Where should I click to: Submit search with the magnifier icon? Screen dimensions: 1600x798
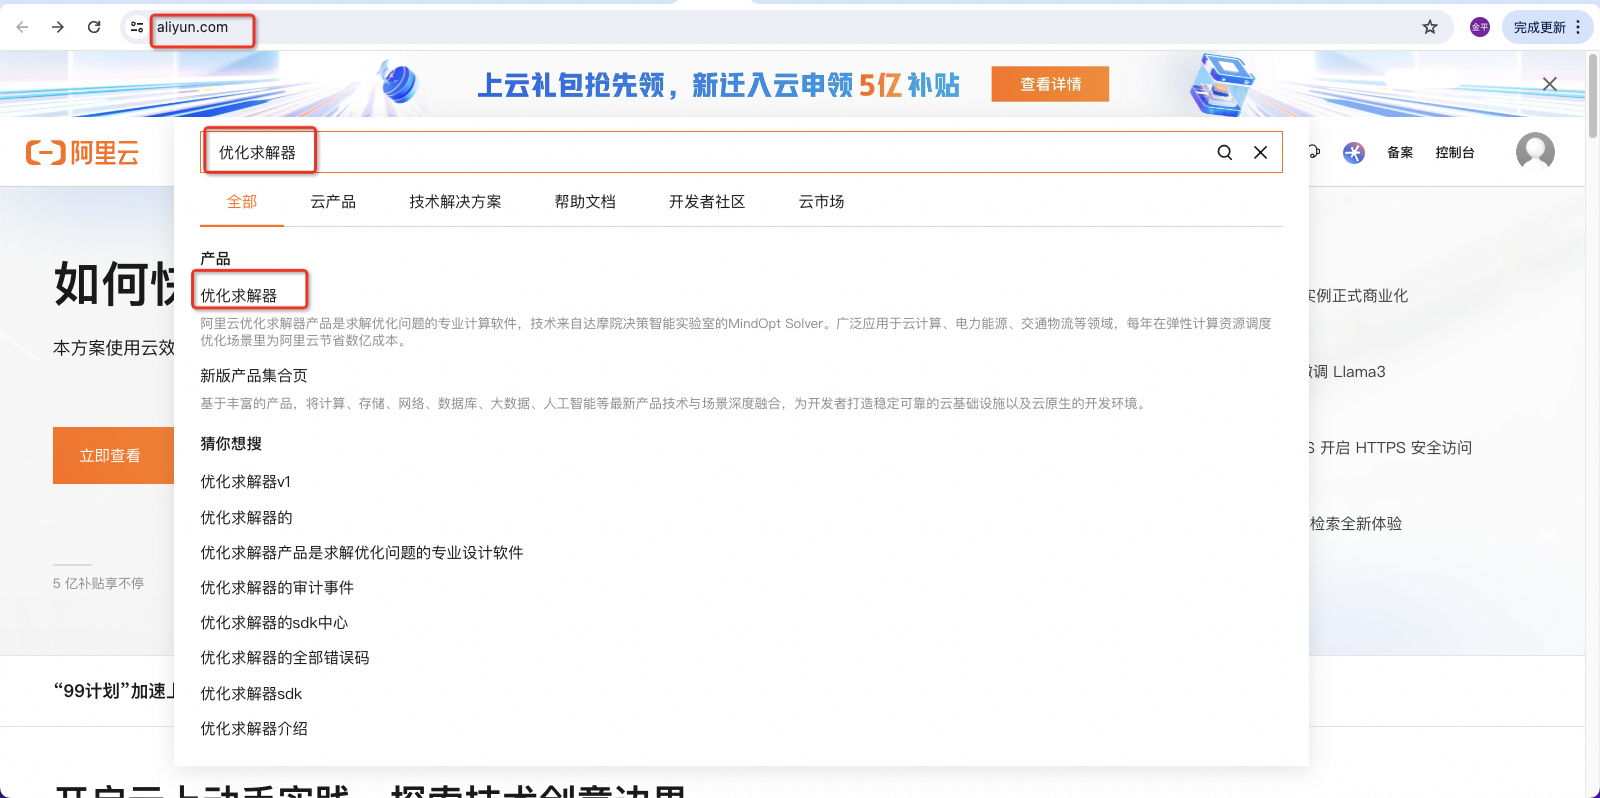point(1225,152)
